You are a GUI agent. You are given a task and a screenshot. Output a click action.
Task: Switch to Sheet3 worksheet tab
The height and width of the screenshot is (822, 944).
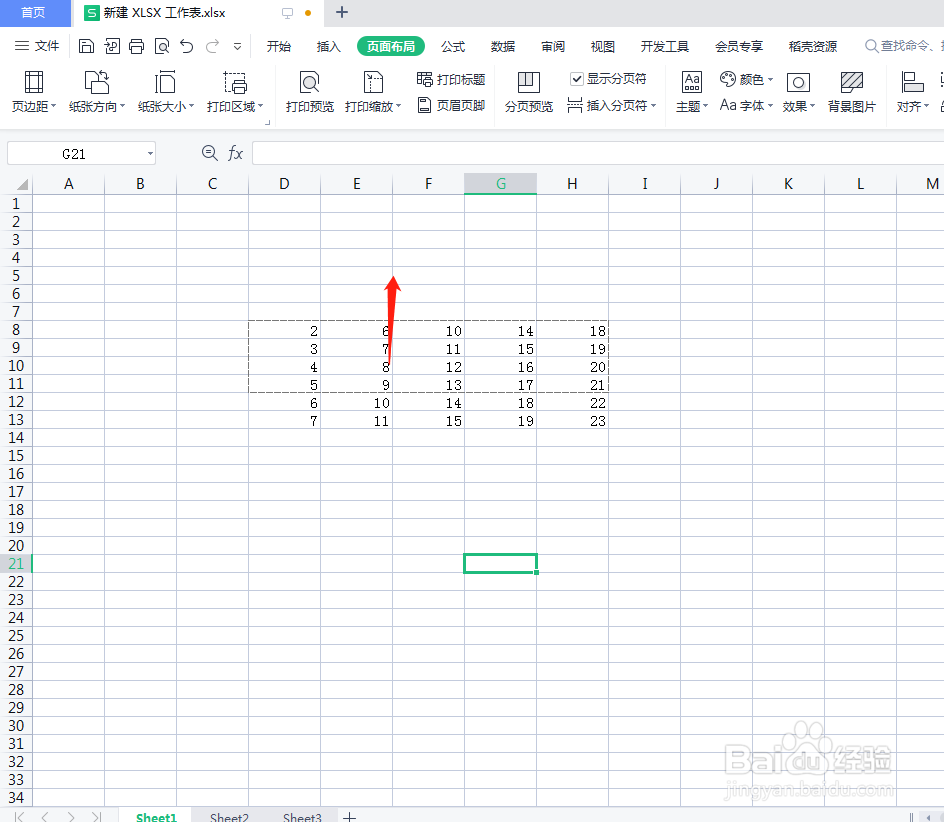click(x=302, y=817)
